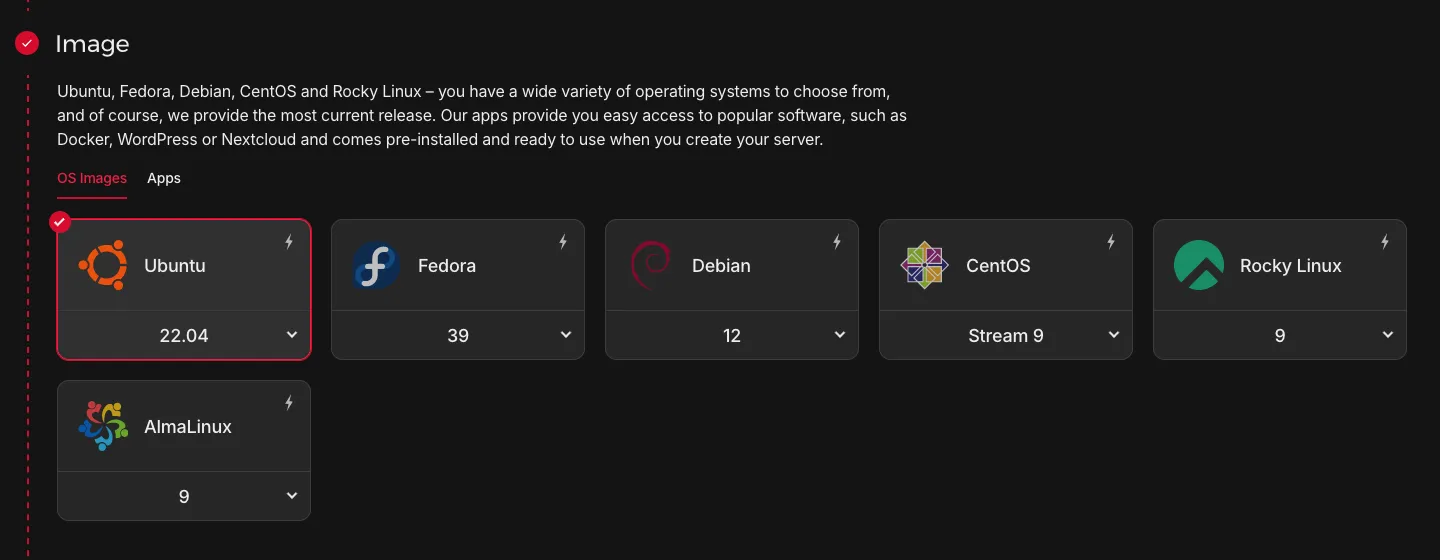The height and width of the screenshot is (560, 1440).
Task: Switch to the OS Images tab
Action: [x=92, y=178]
